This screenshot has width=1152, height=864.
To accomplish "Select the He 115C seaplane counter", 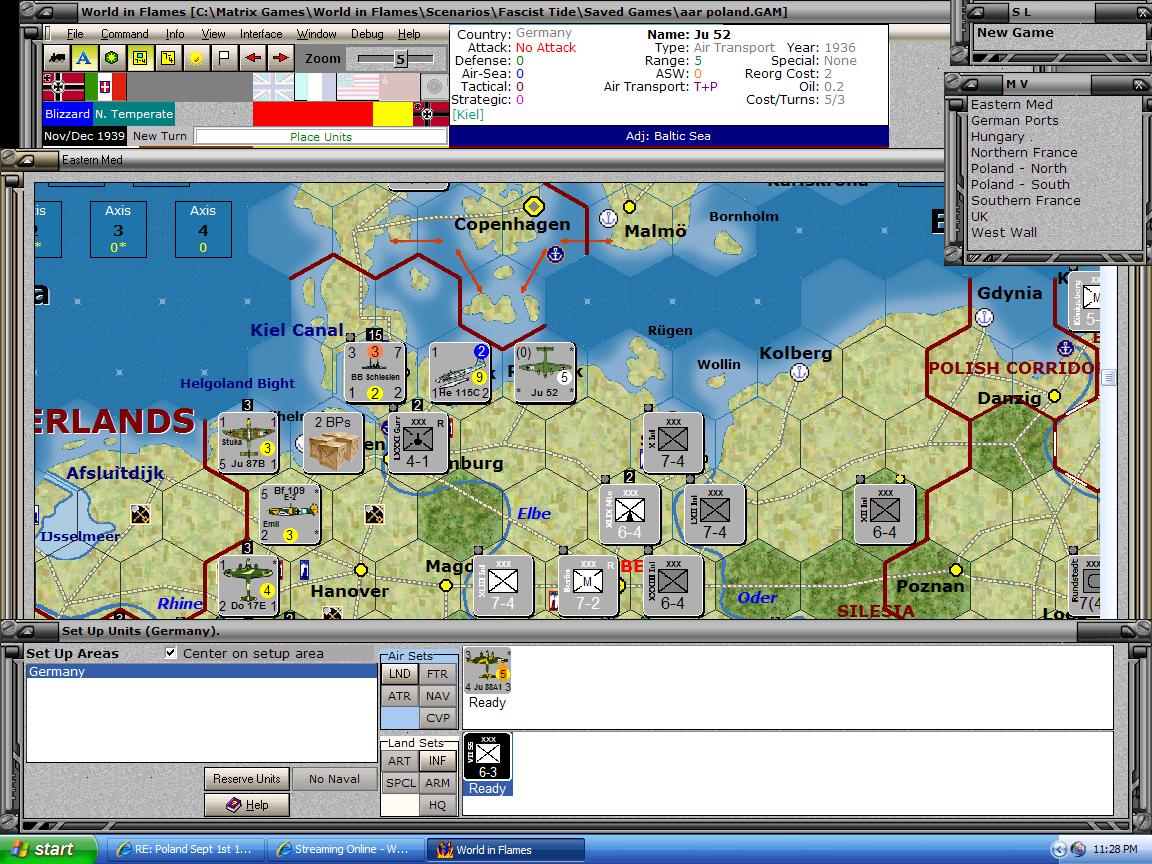I will click(x=460, y=372).
